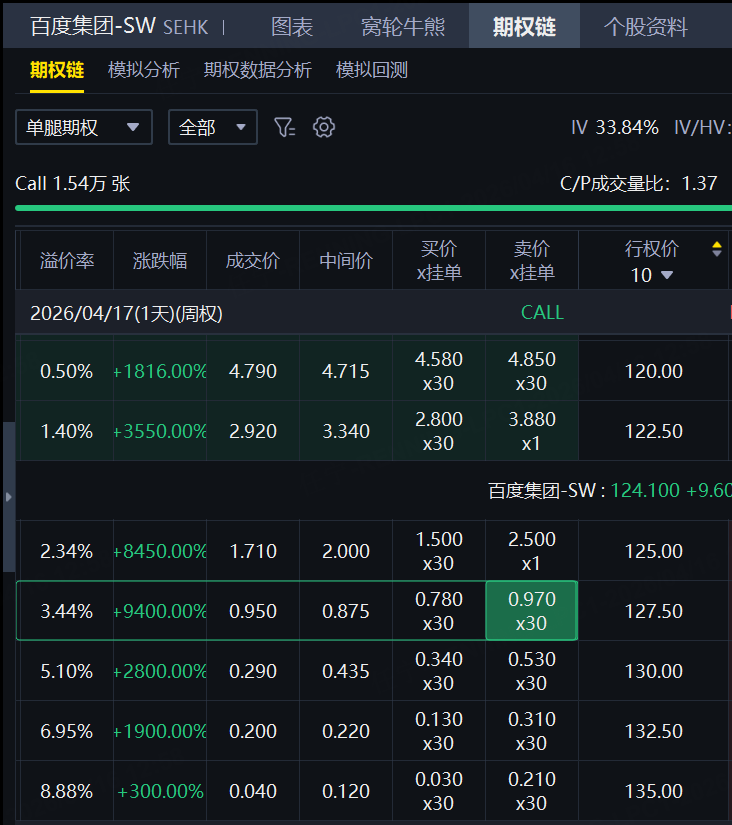Screen dimensions: 732x825
Task: Click highlighted ask price 0.970 cell
Action: coord(531,610)
